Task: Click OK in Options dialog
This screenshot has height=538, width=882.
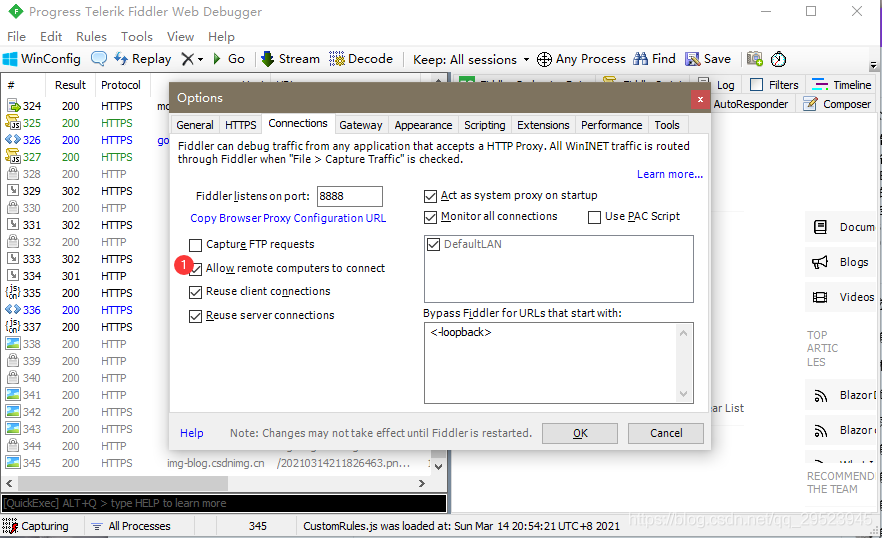Action: (x=580, y=433)
